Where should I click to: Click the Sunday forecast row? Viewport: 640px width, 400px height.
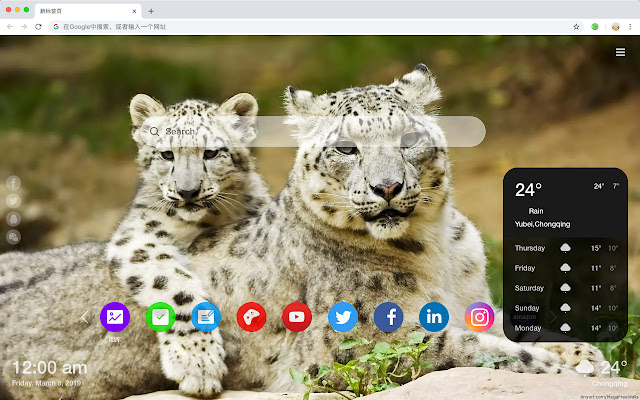pos(565,308)
